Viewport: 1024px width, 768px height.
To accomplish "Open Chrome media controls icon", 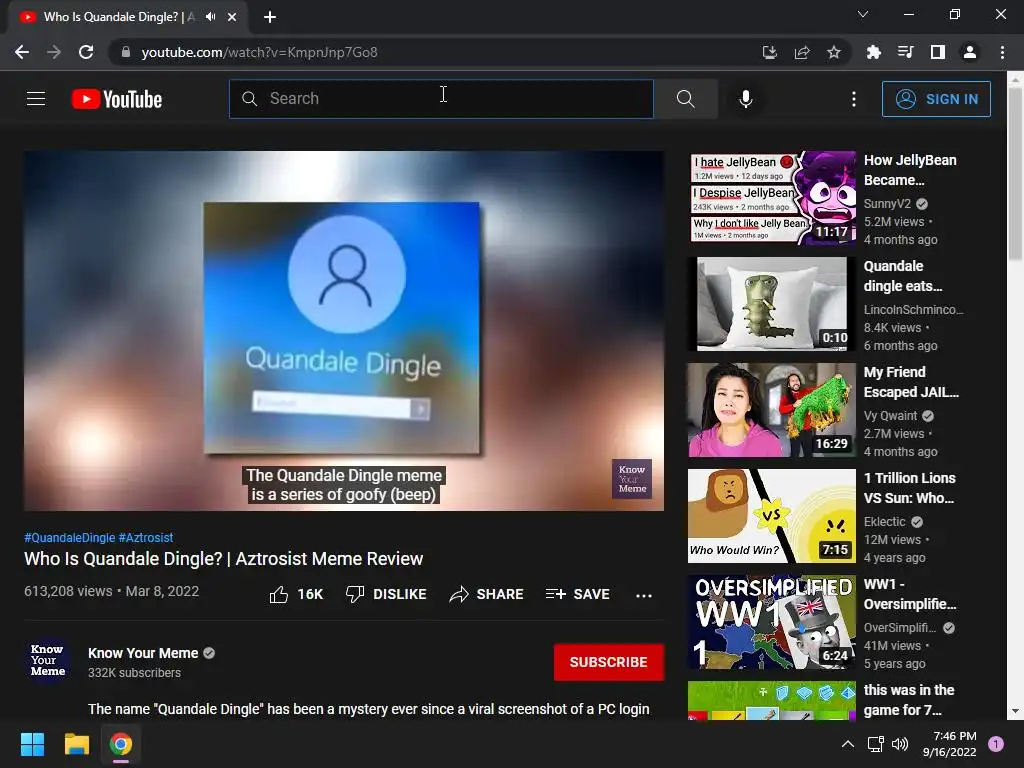I will tap(905, 52).
